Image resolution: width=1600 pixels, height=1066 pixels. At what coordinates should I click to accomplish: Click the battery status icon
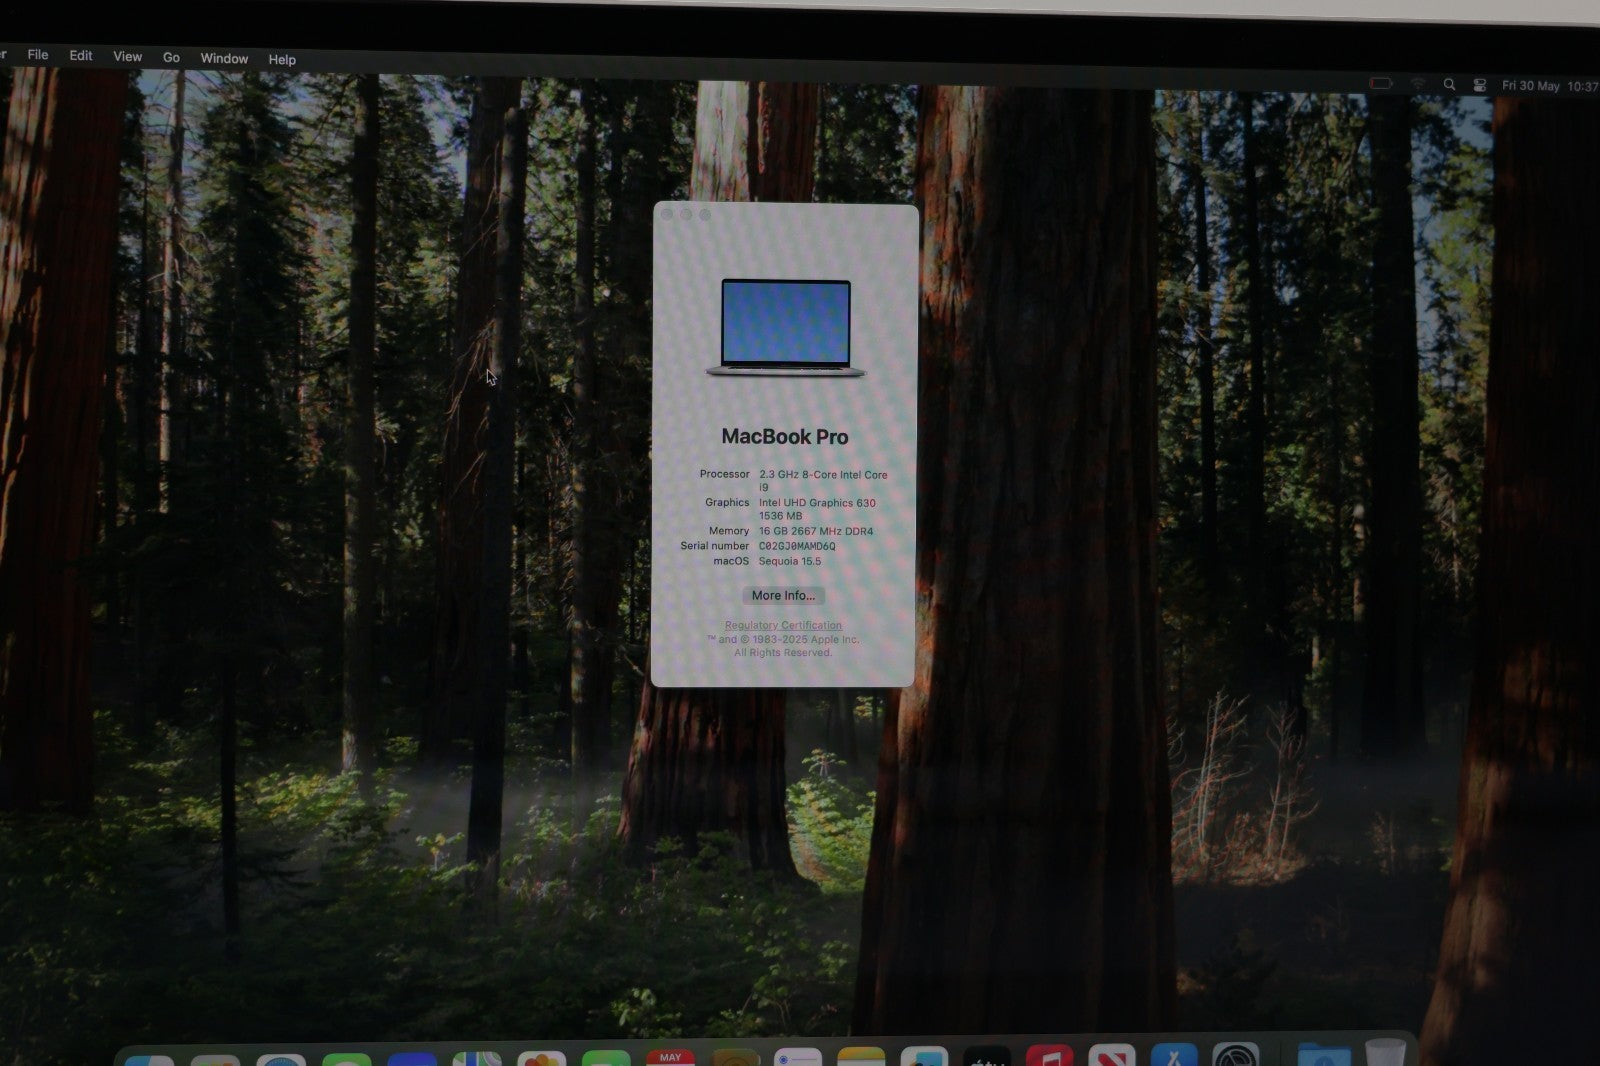coord(1381,84)
